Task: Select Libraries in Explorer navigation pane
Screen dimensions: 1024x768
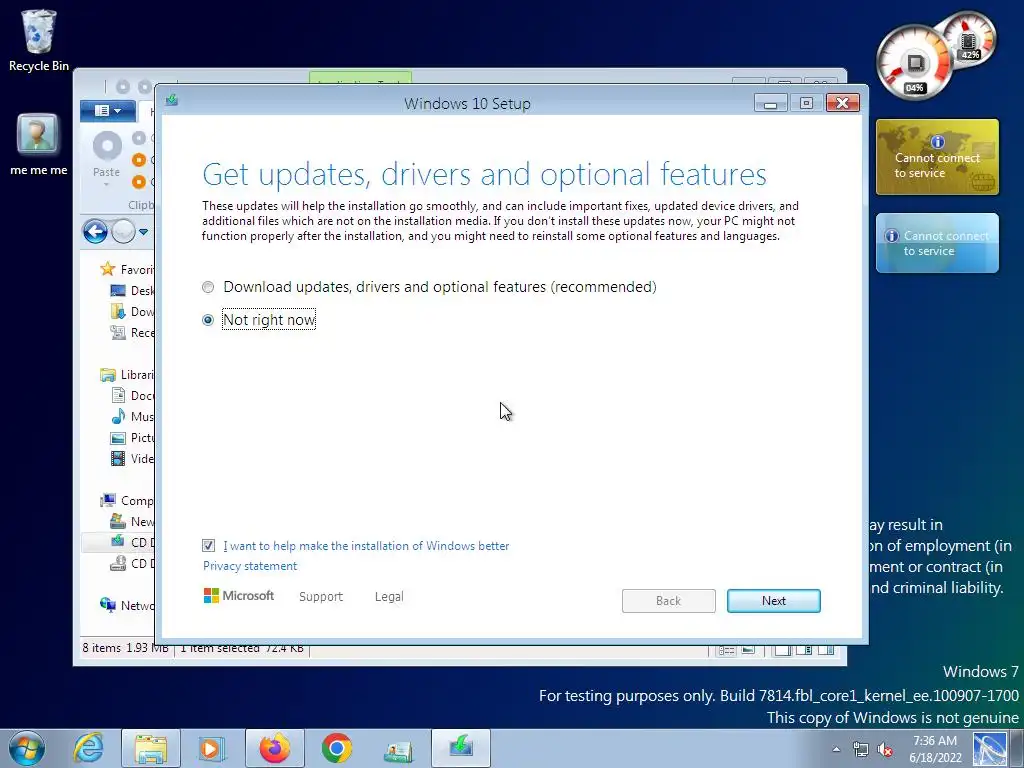Action: click(x=127, y=375)
